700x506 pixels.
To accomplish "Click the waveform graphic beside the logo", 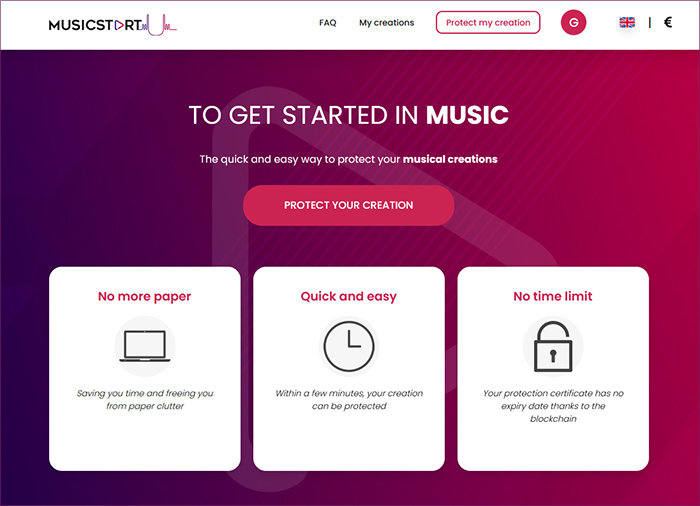I will [159, 25].
